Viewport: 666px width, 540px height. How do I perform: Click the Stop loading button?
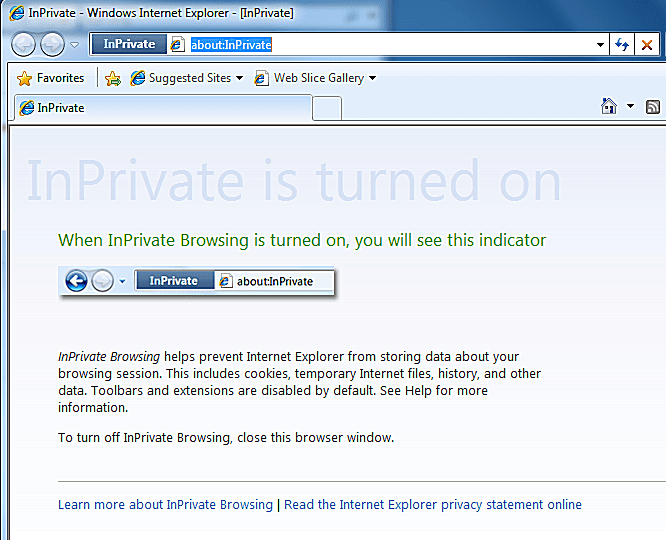(647, 45)
